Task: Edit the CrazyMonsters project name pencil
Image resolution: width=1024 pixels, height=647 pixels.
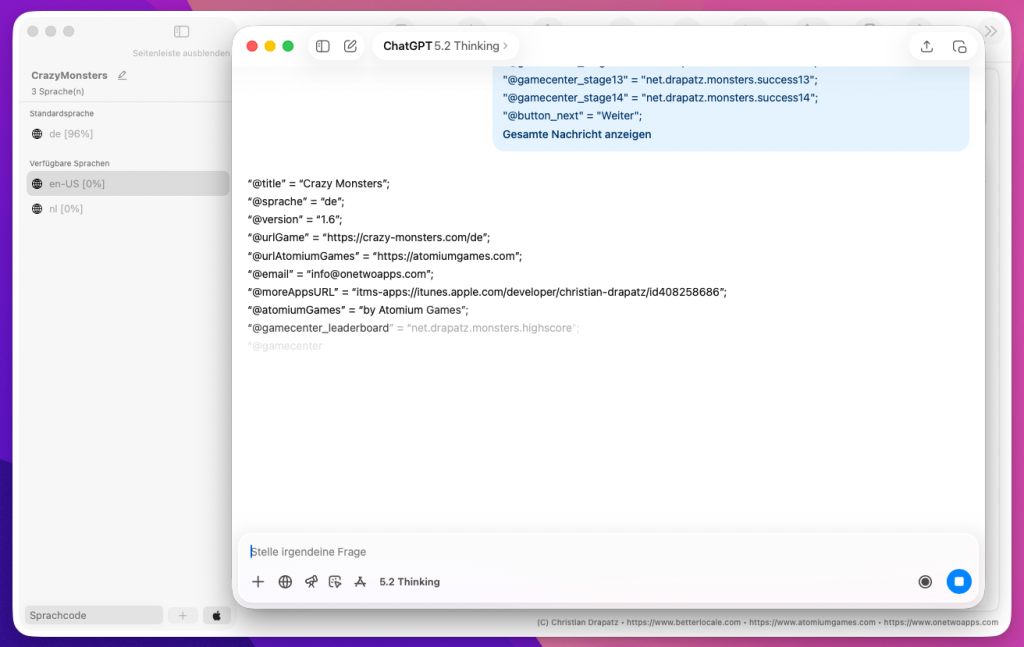Action: coord(122,75)
